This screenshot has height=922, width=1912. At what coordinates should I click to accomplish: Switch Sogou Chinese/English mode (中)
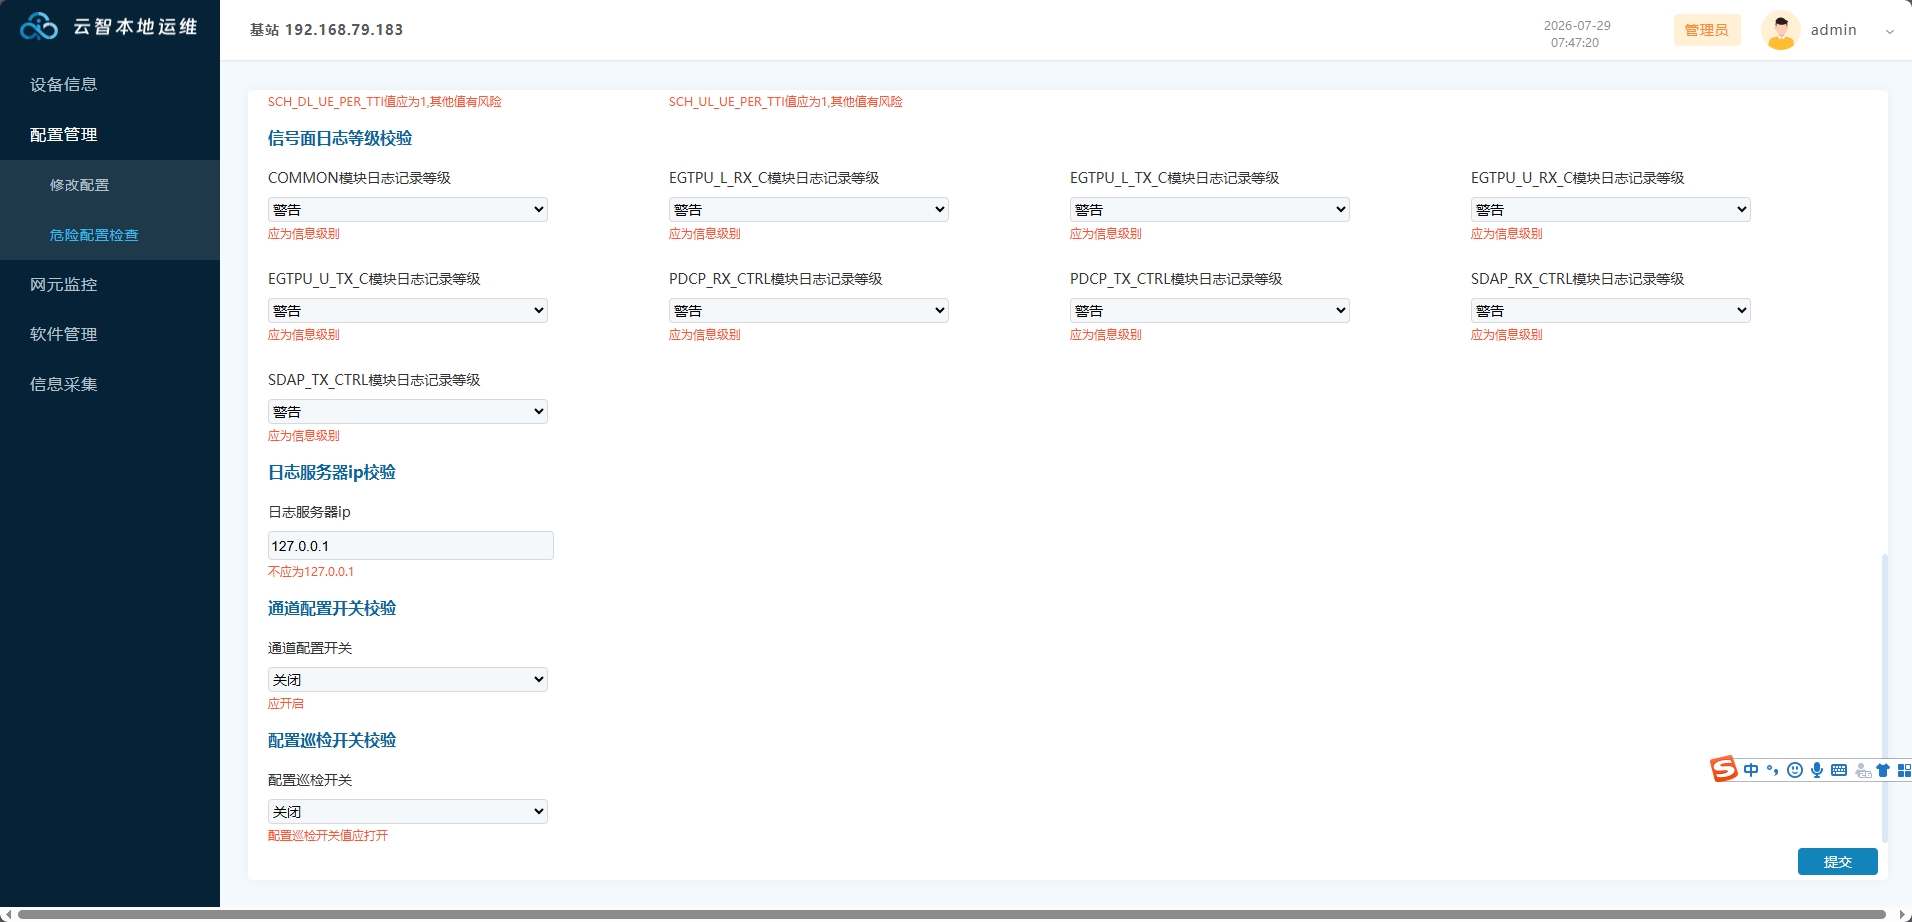(1750, 770)
